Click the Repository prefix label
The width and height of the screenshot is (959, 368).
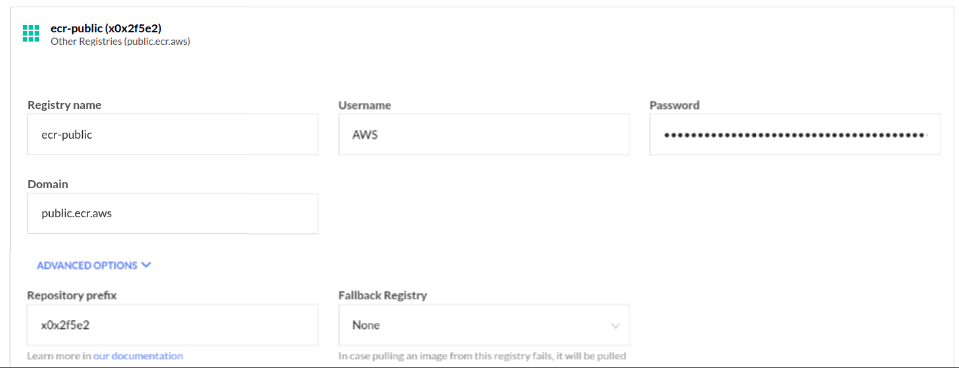coord(72,295)
